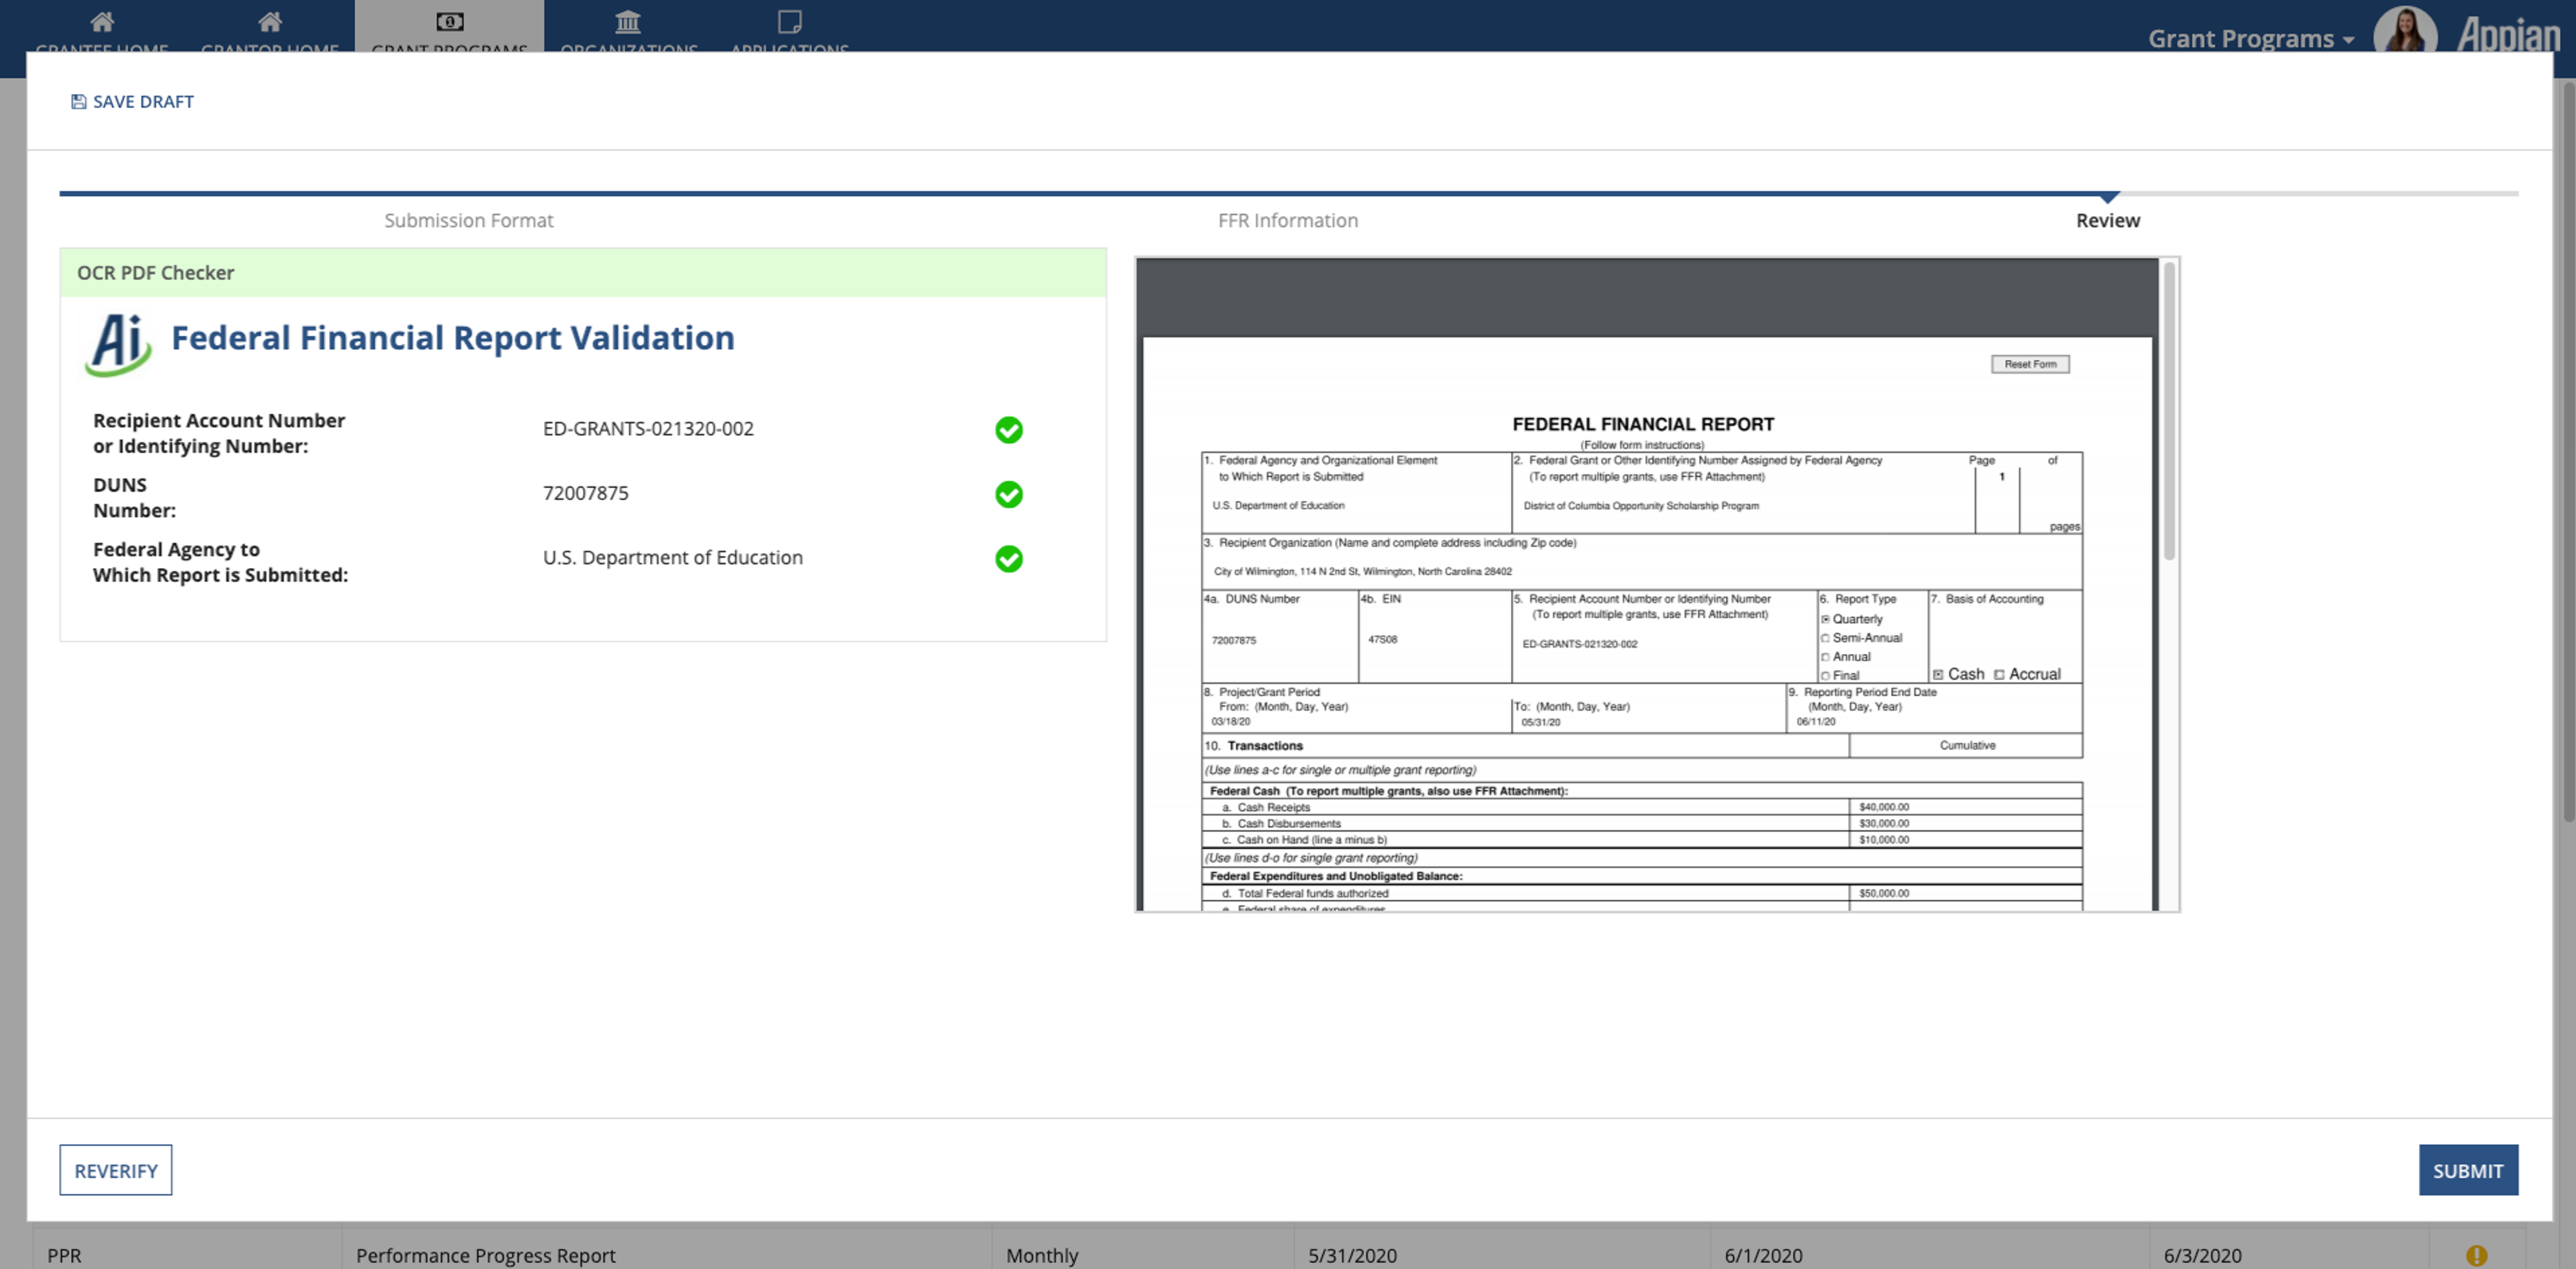The height and width of the screenshot is (1269, 2576).
Task: Click the PPR cell in background table
Action: tap(64, 1255)
